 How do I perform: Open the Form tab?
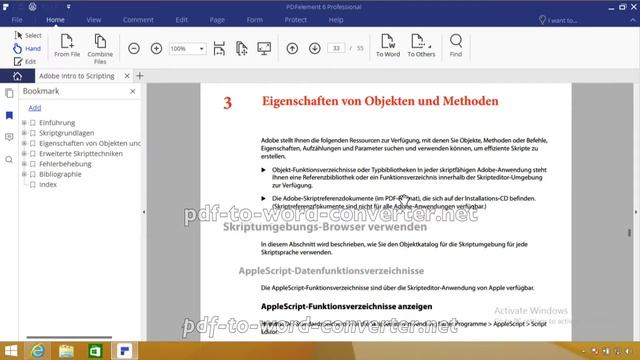255,20
